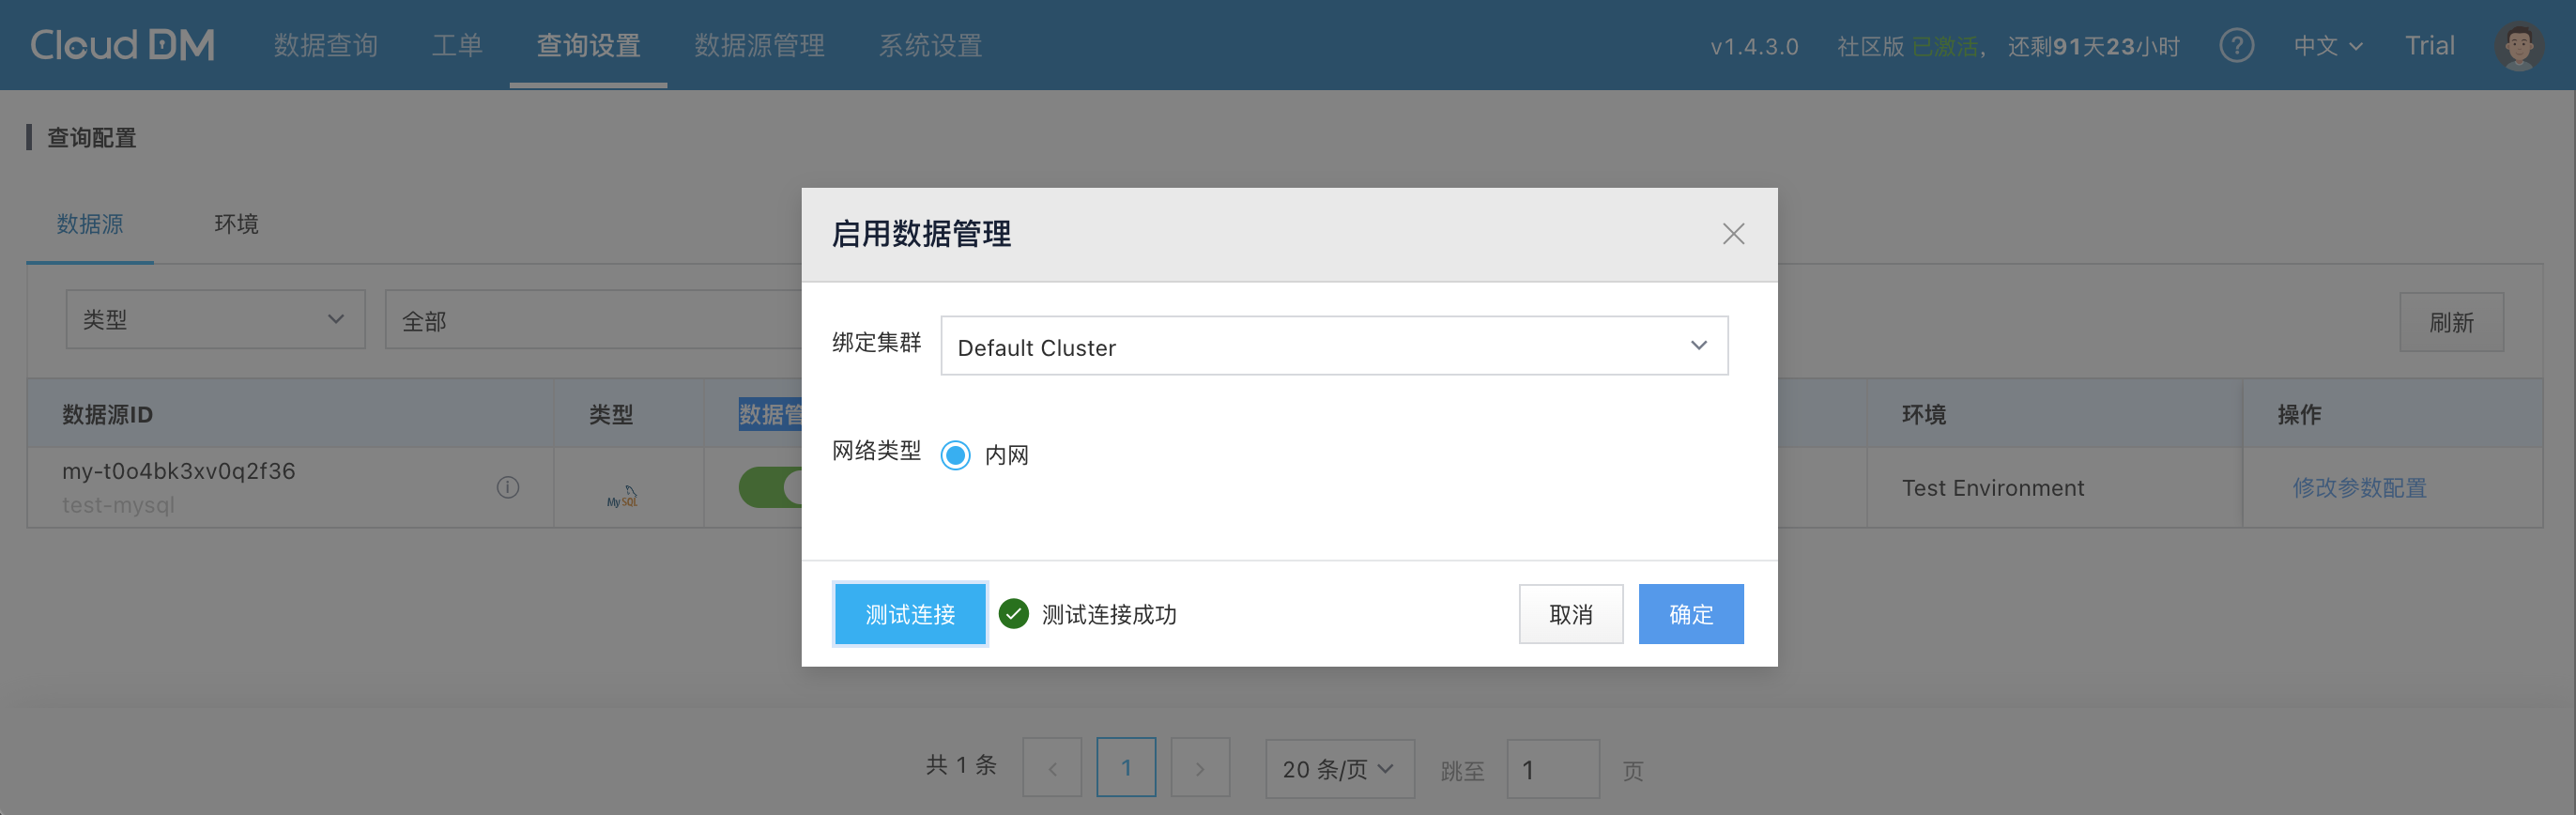The width and height of the screenshot is (2576, 815).
Task: Select page 1 in pagination
Action: [x=1126, y=767]
